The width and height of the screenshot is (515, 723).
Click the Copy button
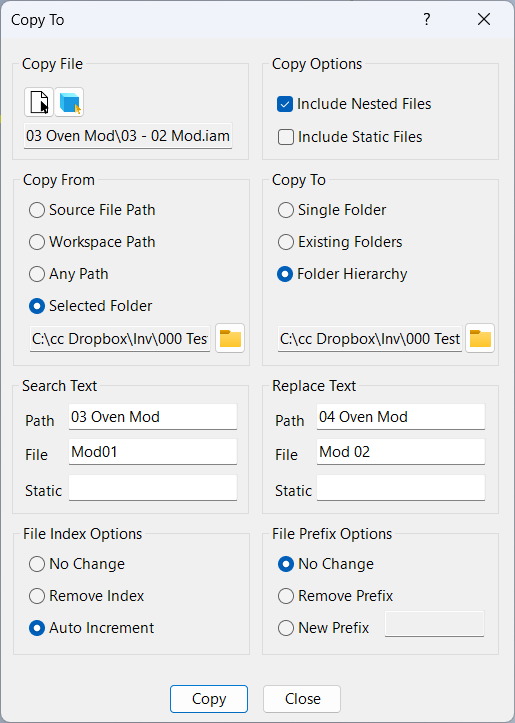[x=209, y=699]
